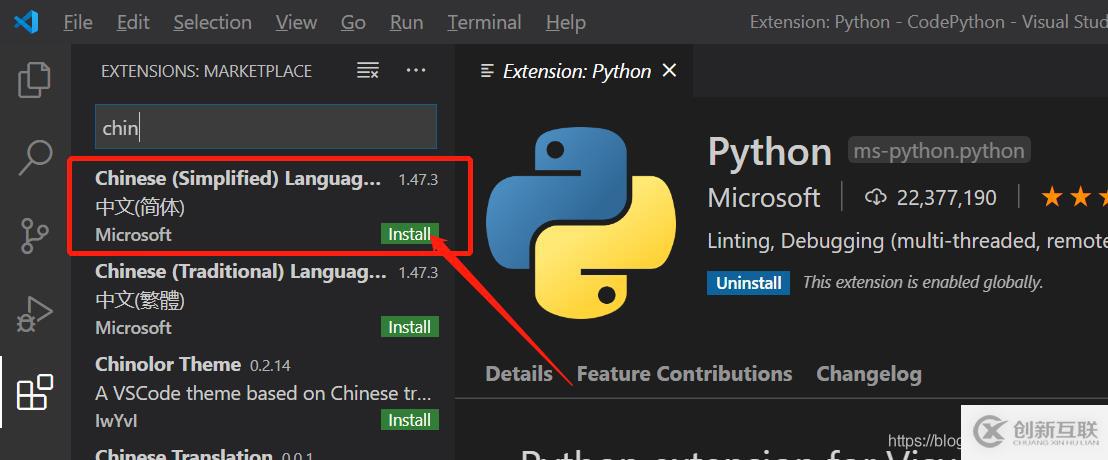This screenshot has width=1108, height=460.
Task: Select the Chinese Translation list entry
Action: (x=184, y=454)
